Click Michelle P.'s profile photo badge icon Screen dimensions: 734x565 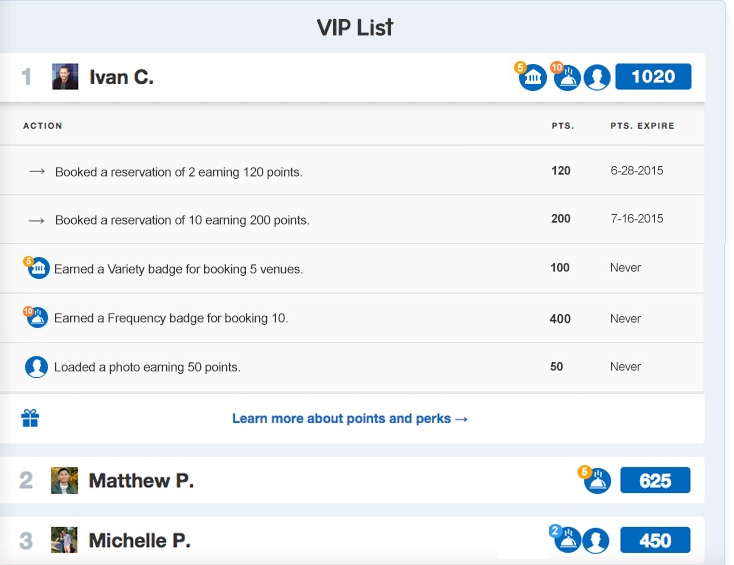click(x=596, y=541)
